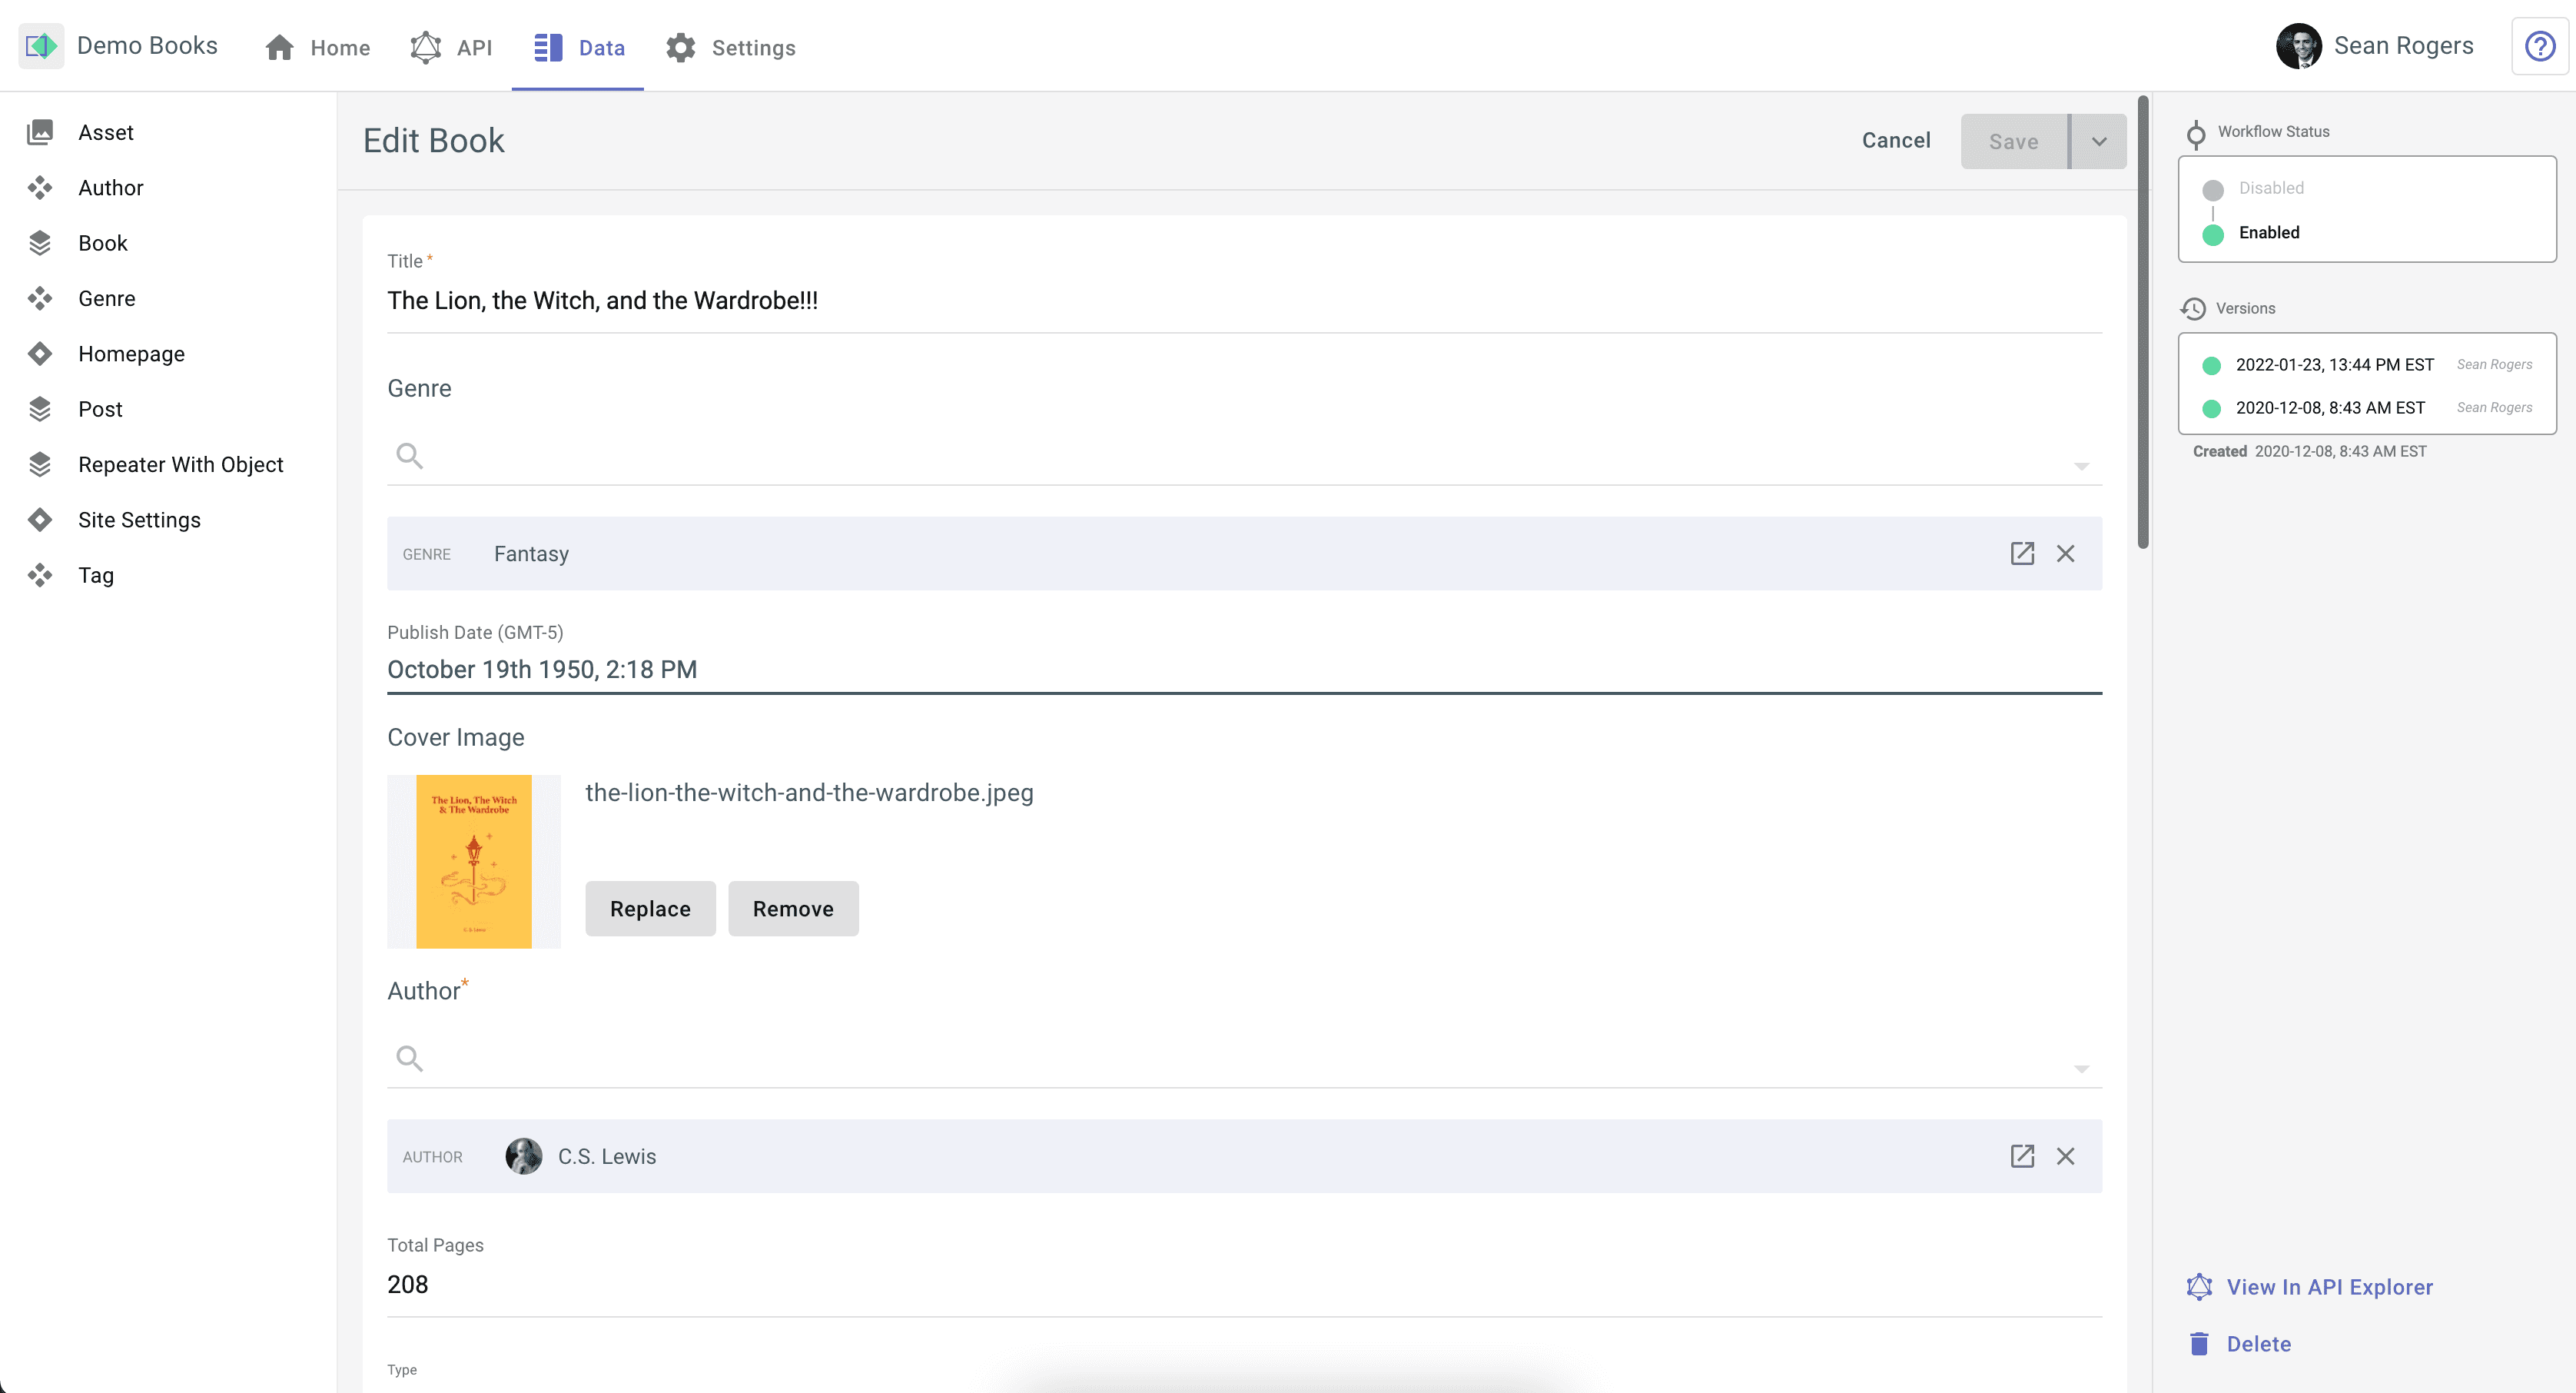Click the Asset sidebar icon

pos(40,132)
